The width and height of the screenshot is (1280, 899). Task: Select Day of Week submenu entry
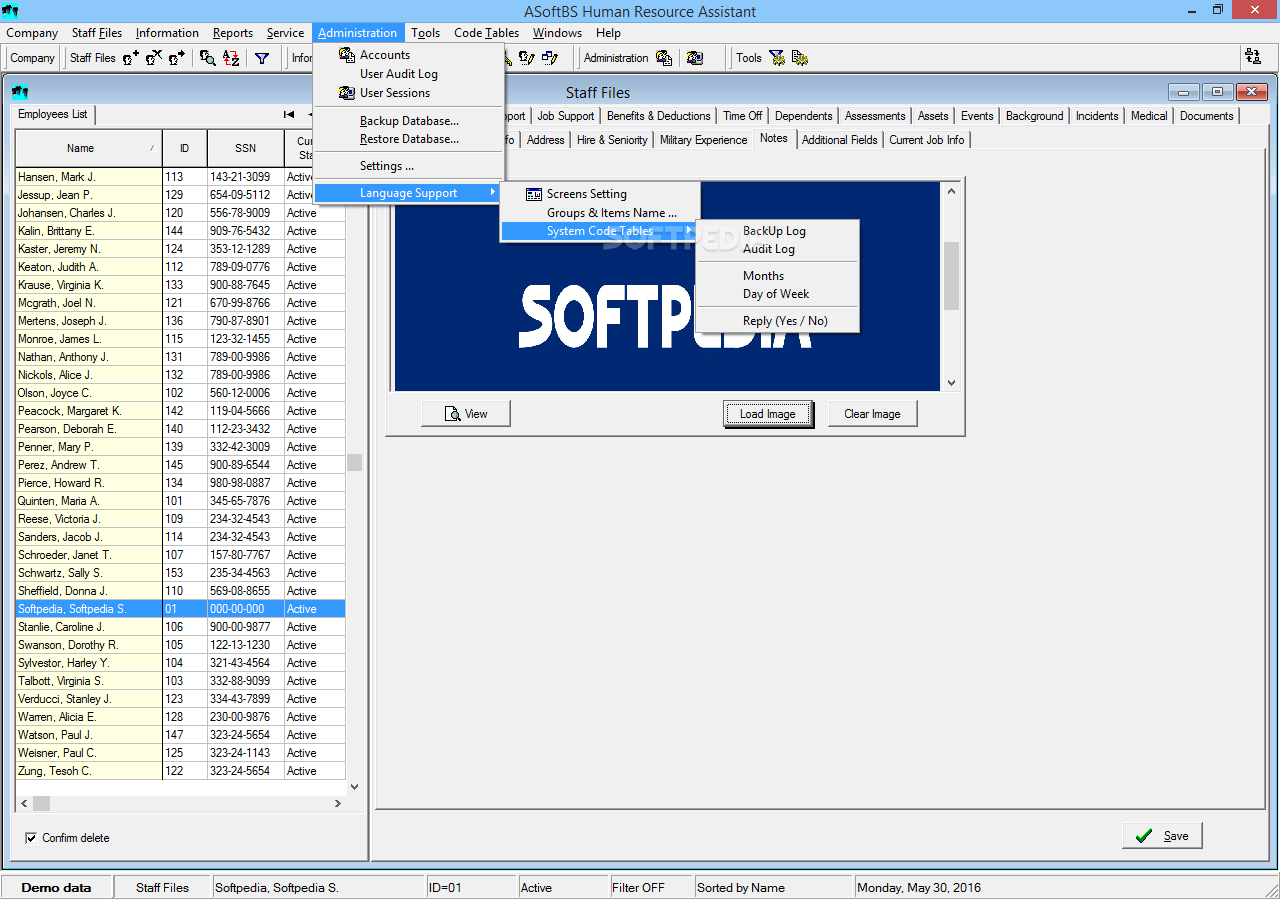(777, 294)
